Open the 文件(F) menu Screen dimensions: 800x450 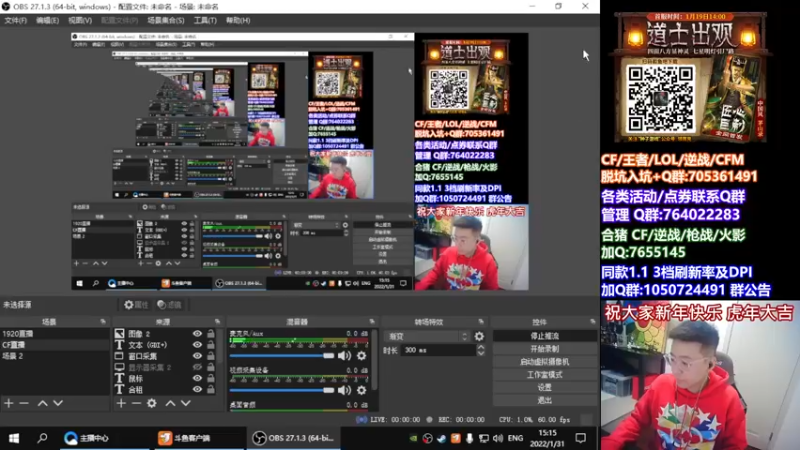tap(15, 20)
